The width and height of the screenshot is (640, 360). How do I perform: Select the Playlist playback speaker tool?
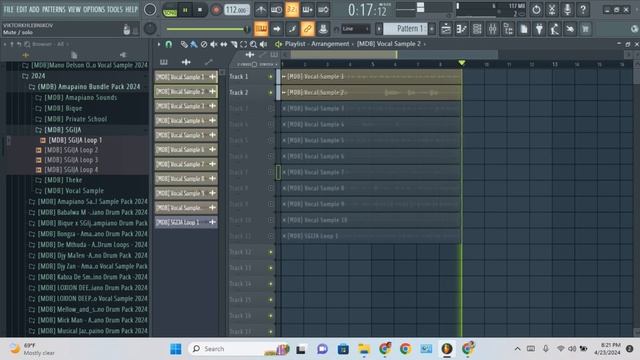coord(264,44)
